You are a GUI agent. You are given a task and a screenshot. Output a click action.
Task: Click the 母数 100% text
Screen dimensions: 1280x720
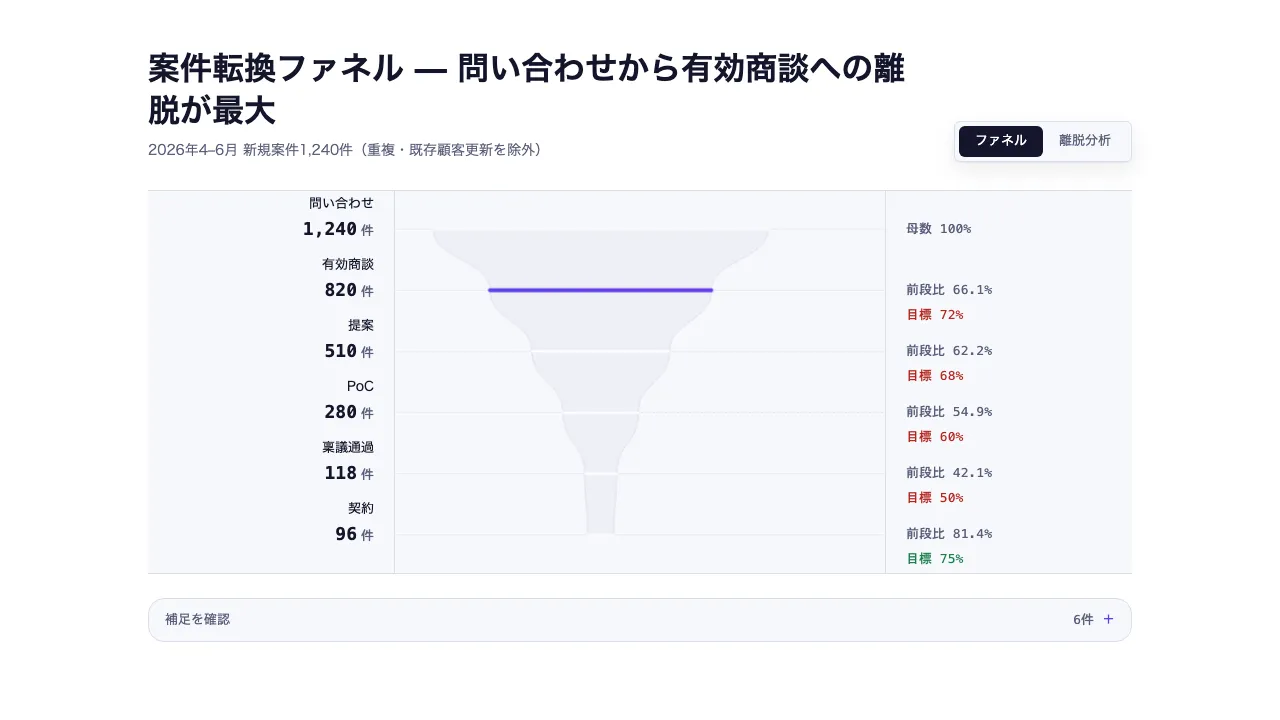pos(939,229)
